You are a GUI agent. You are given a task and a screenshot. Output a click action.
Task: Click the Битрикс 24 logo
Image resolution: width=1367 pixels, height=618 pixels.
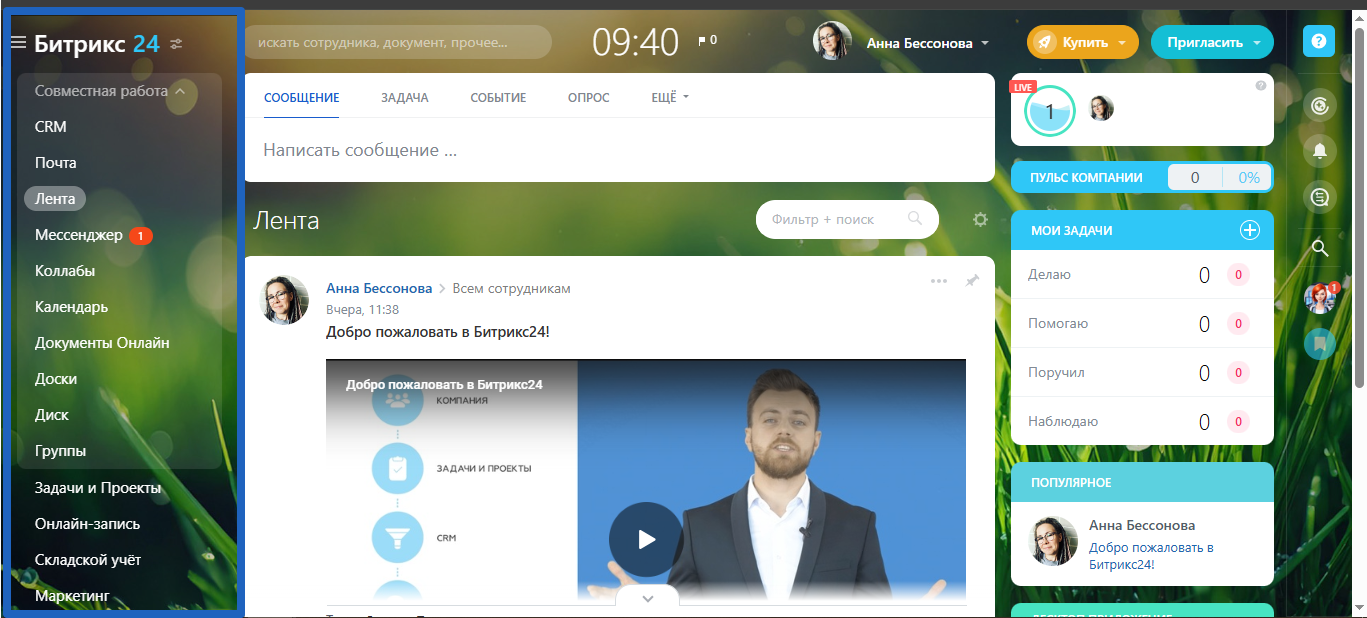click(97, 43)
